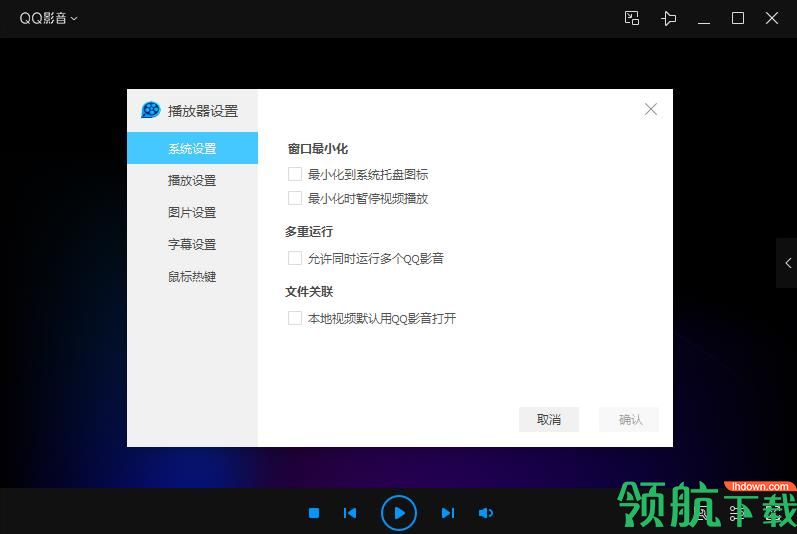Jump to the previous video
This screenshot has width=797, height=534.
click(x=350, y=513)
